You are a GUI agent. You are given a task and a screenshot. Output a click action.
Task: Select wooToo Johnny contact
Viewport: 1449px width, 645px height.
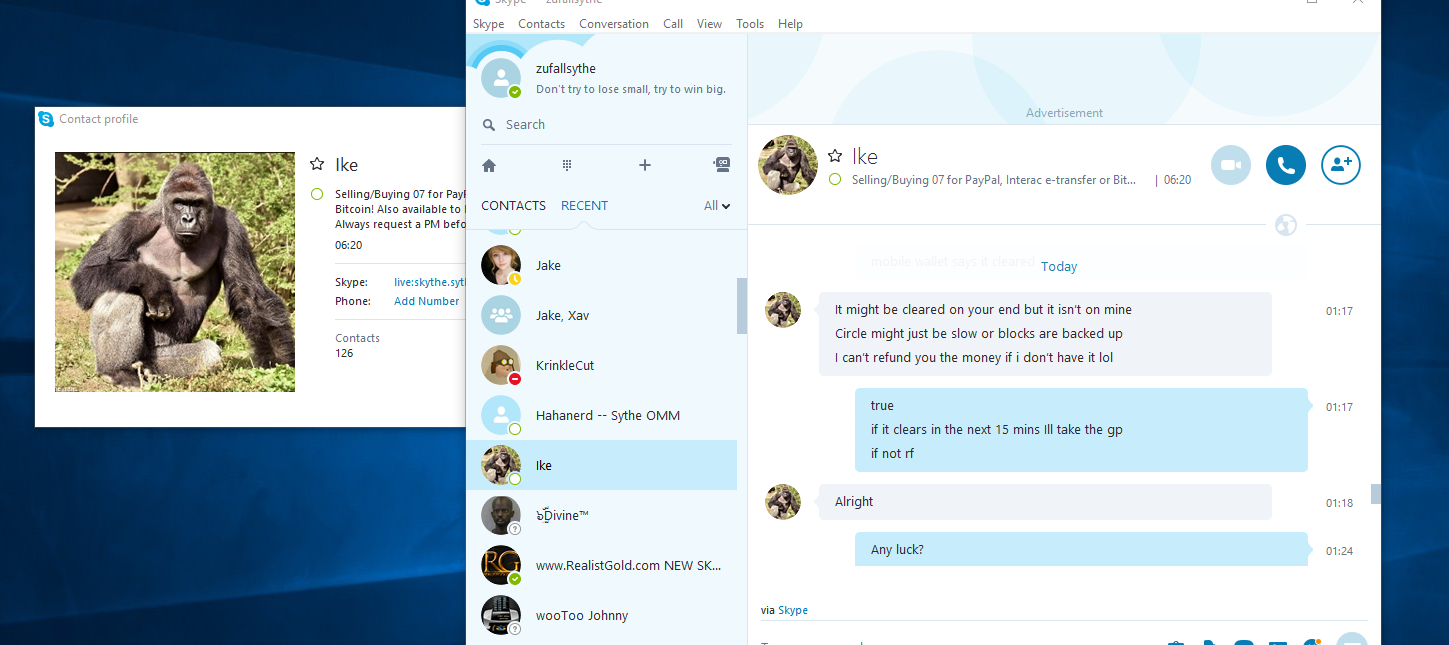pyautogui.click(x=602, y=615)
